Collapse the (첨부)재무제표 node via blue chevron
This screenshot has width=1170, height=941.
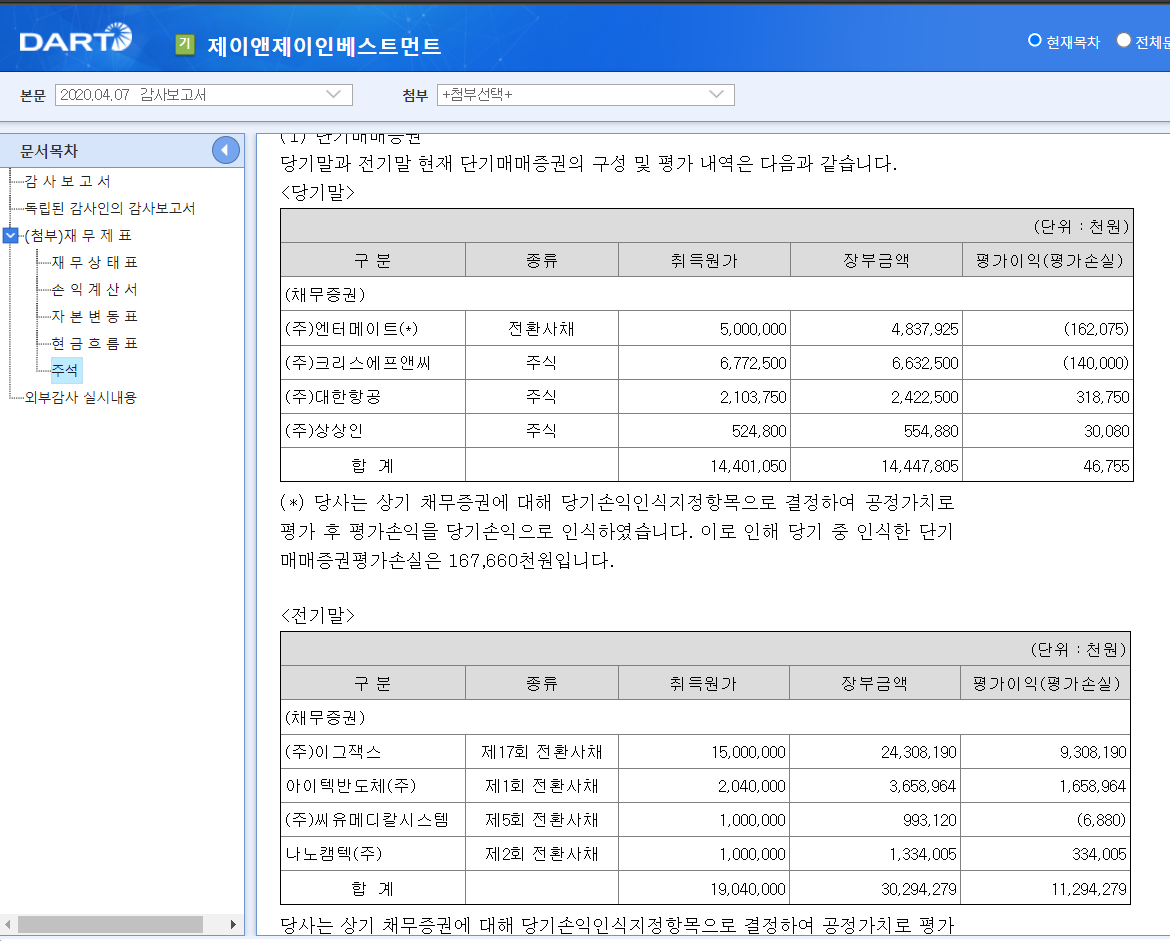pyautogui.click(x=10, y=236)
